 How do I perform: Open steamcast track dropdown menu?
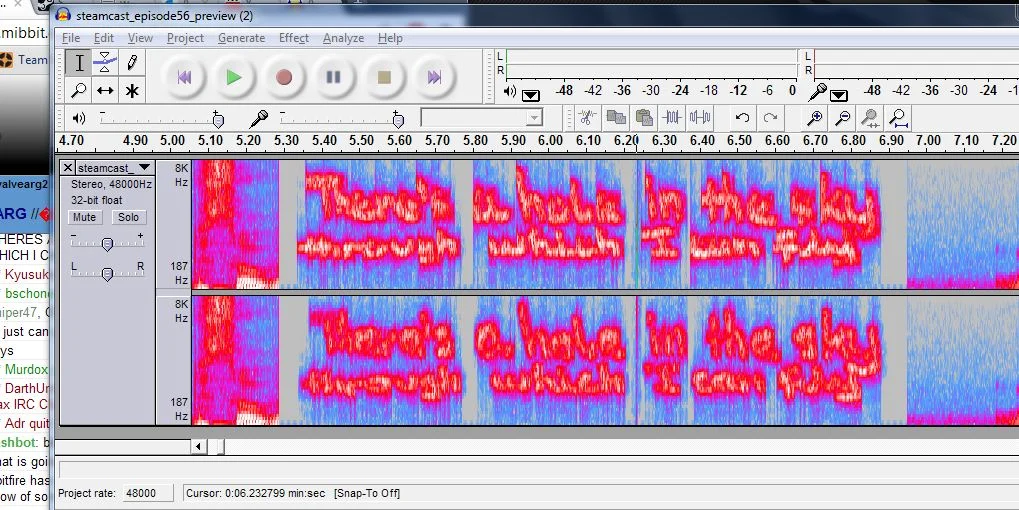point(144,168)
